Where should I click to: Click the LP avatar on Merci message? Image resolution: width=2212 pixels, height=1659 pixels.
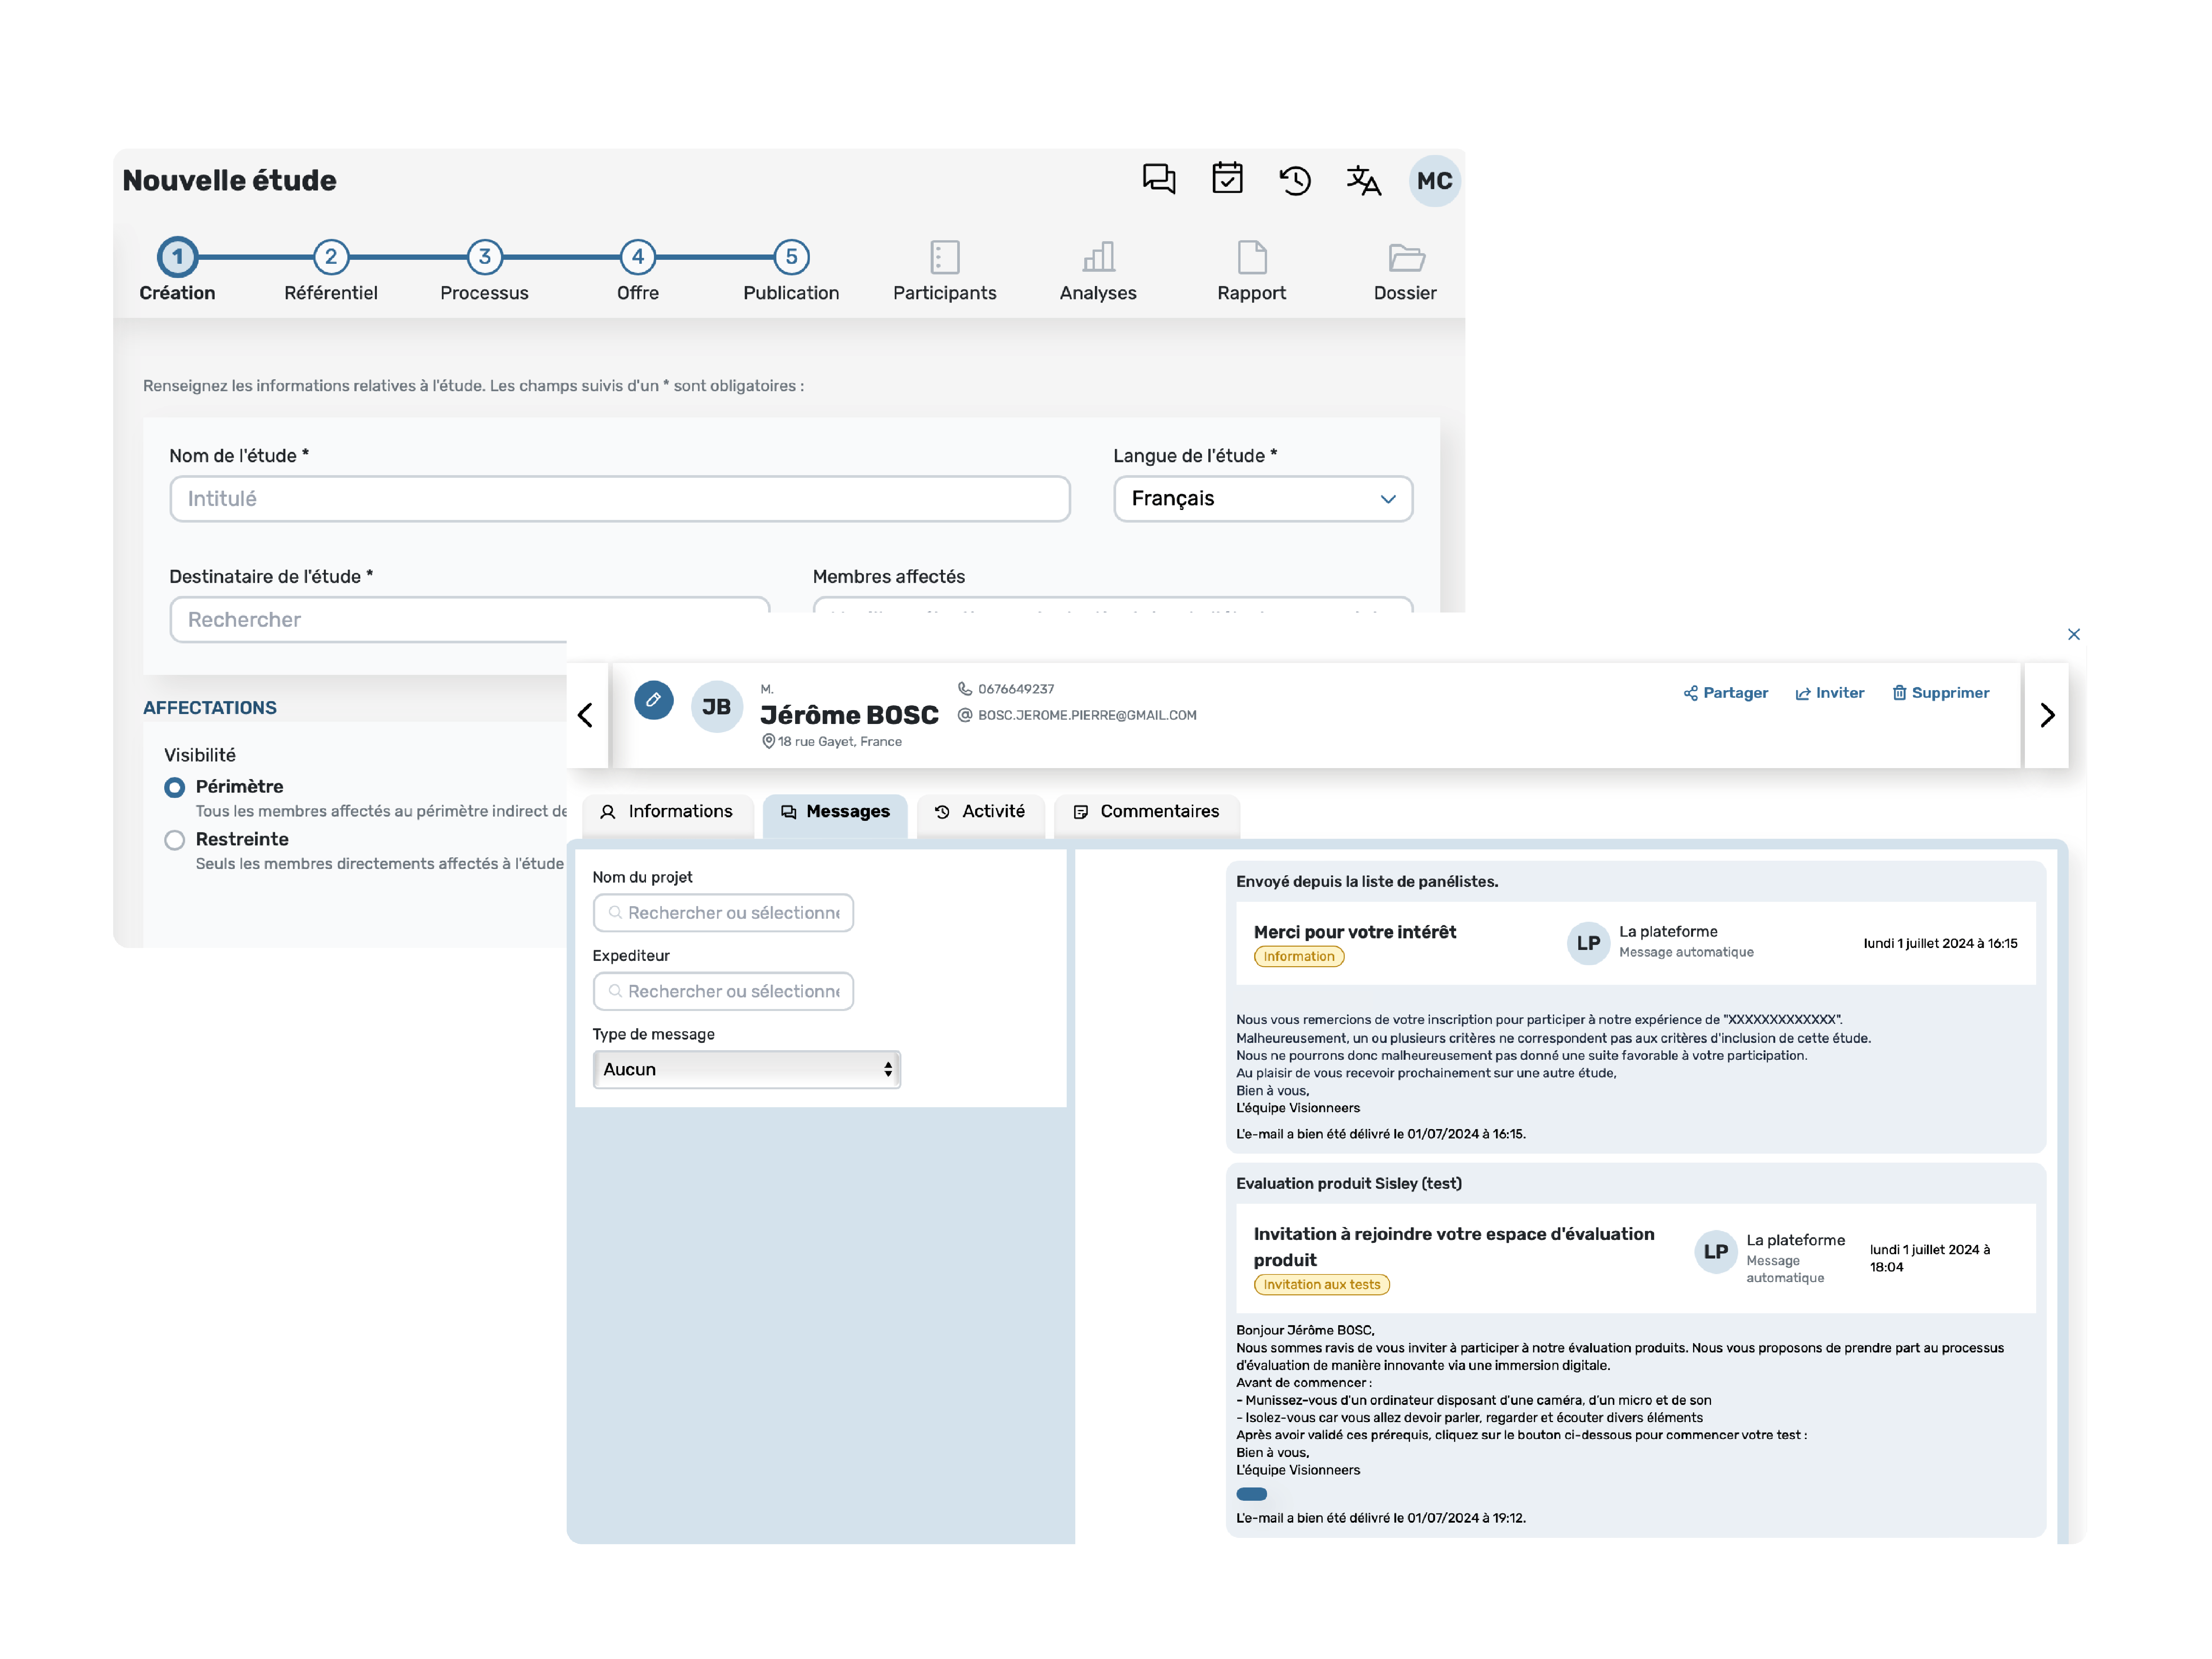pyautogui.click(x=1588, y=943)
